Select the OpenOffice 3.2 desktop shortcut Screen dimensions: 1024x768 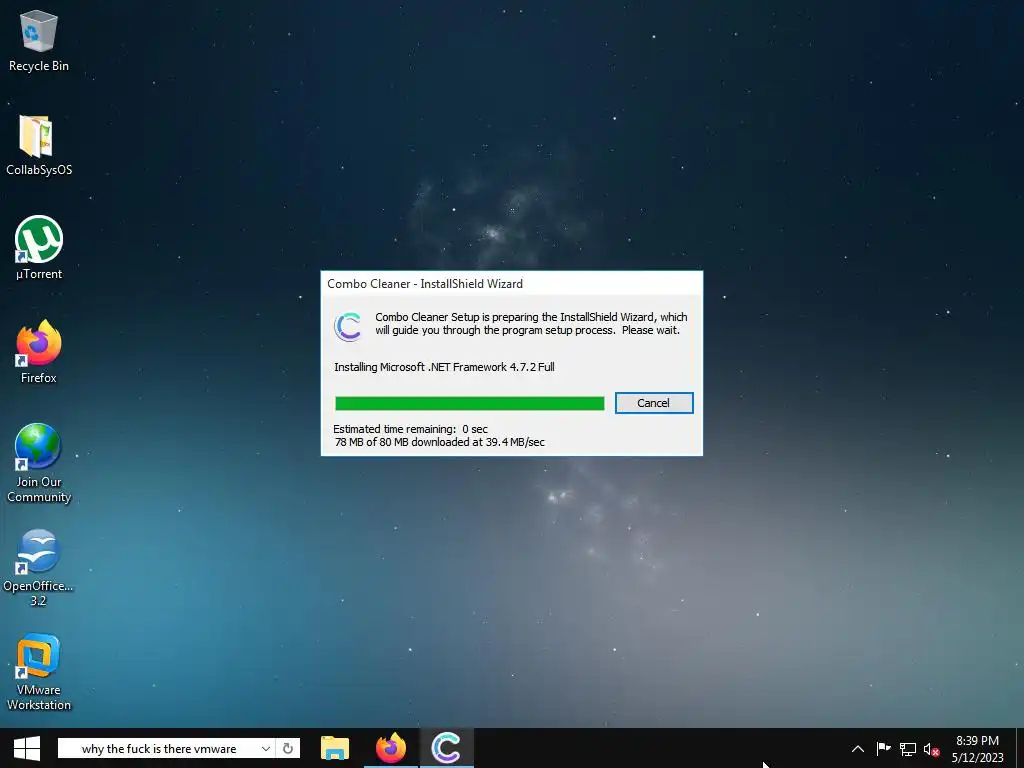(x=39, y=567)
